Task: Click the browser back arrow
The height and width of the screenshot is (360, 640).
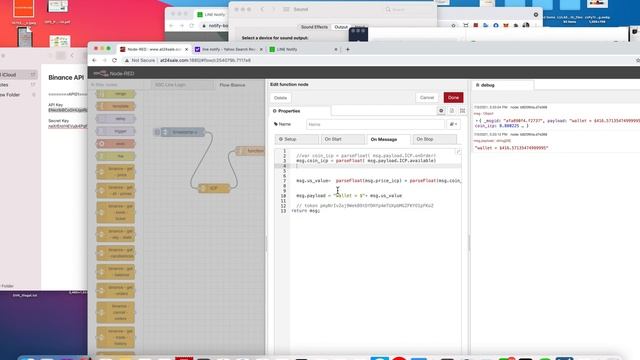Action: (94, 60)
